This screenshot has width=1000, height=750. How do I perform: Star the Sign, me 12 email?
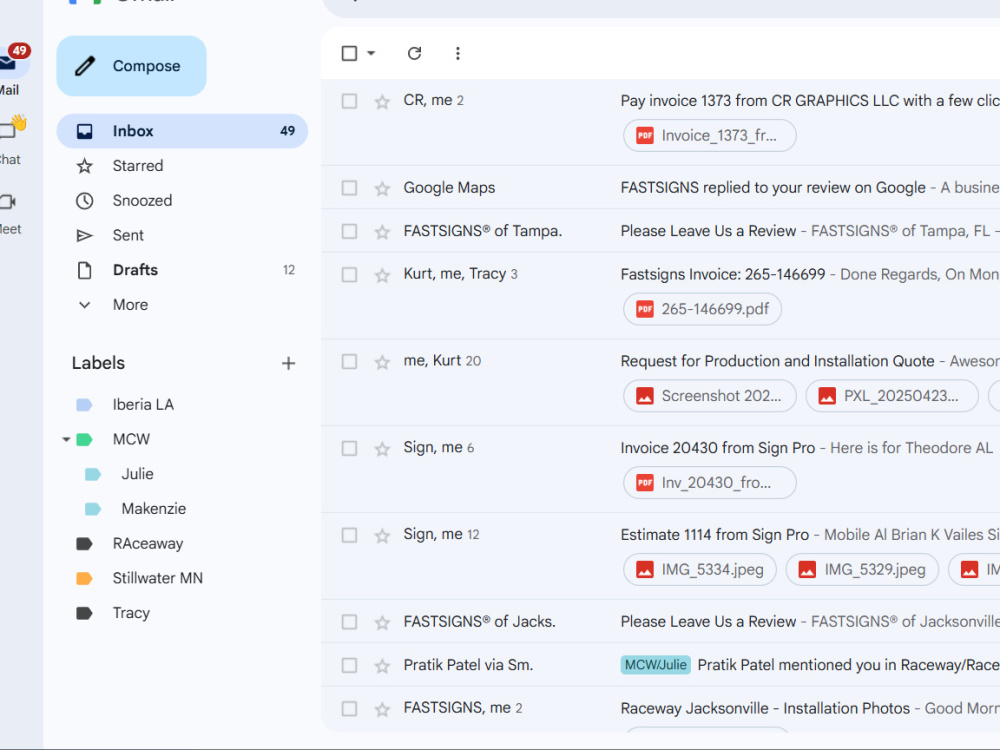tap(382, 535)
